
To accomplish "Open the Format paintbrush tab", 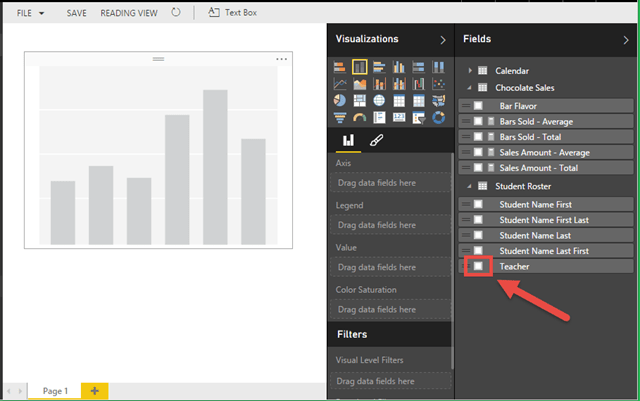I will coord(376,142).
